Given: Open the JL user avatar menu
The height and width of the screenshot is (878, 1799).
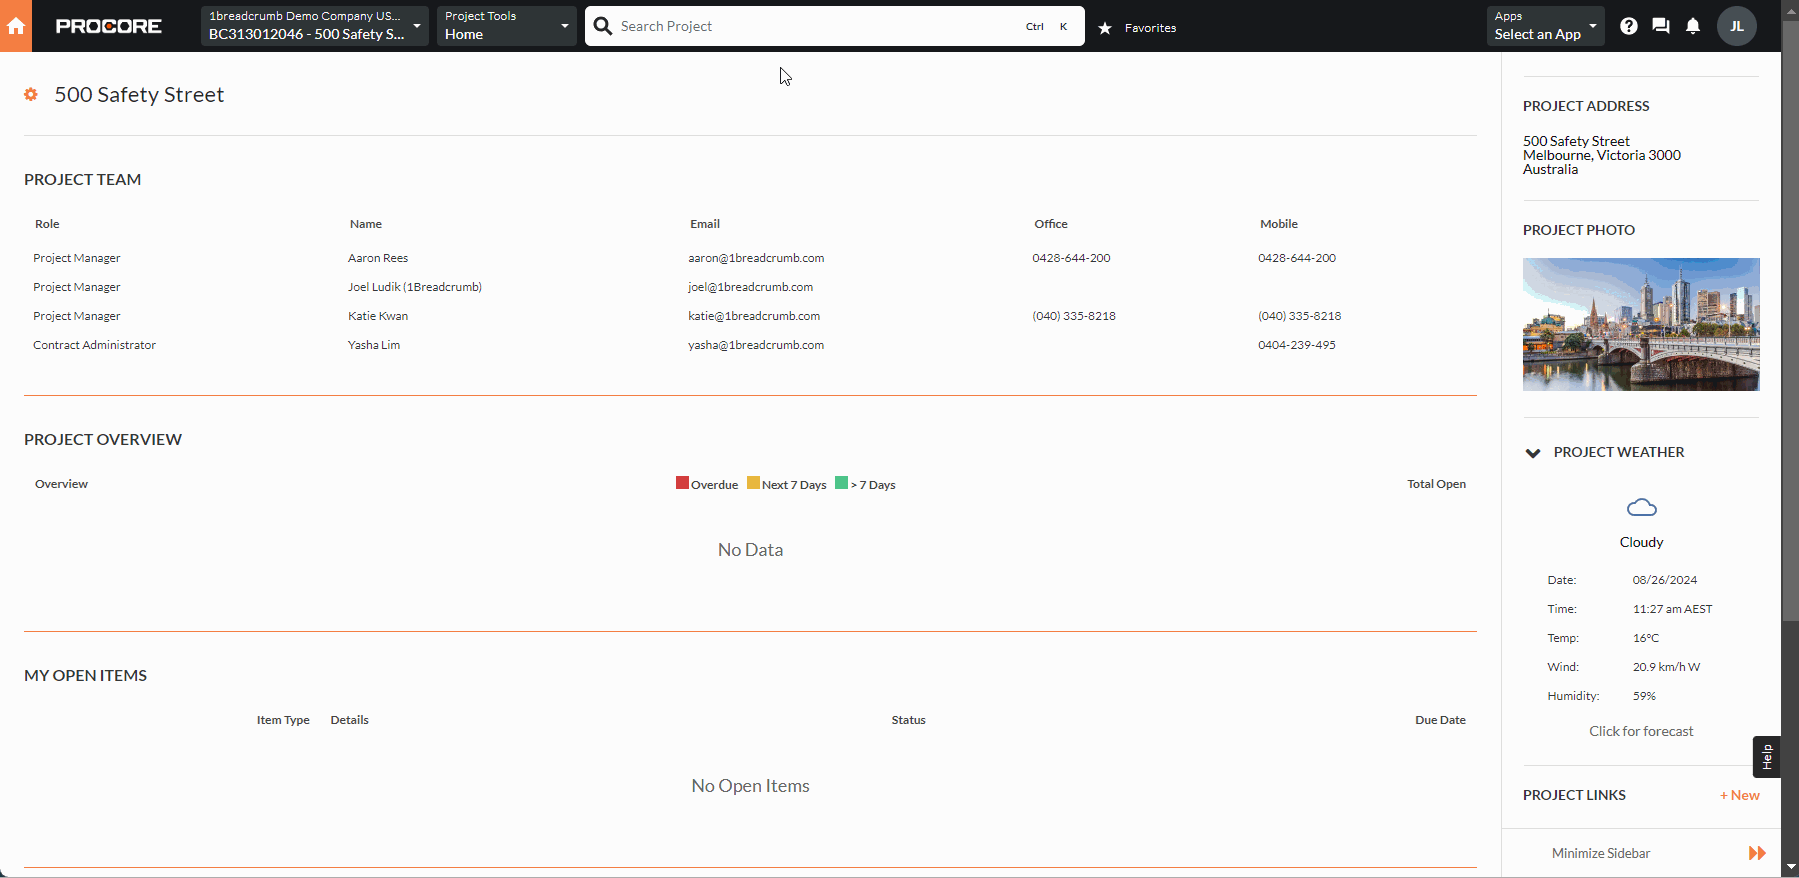Looking at the screenshot, I should point(1737,26).
